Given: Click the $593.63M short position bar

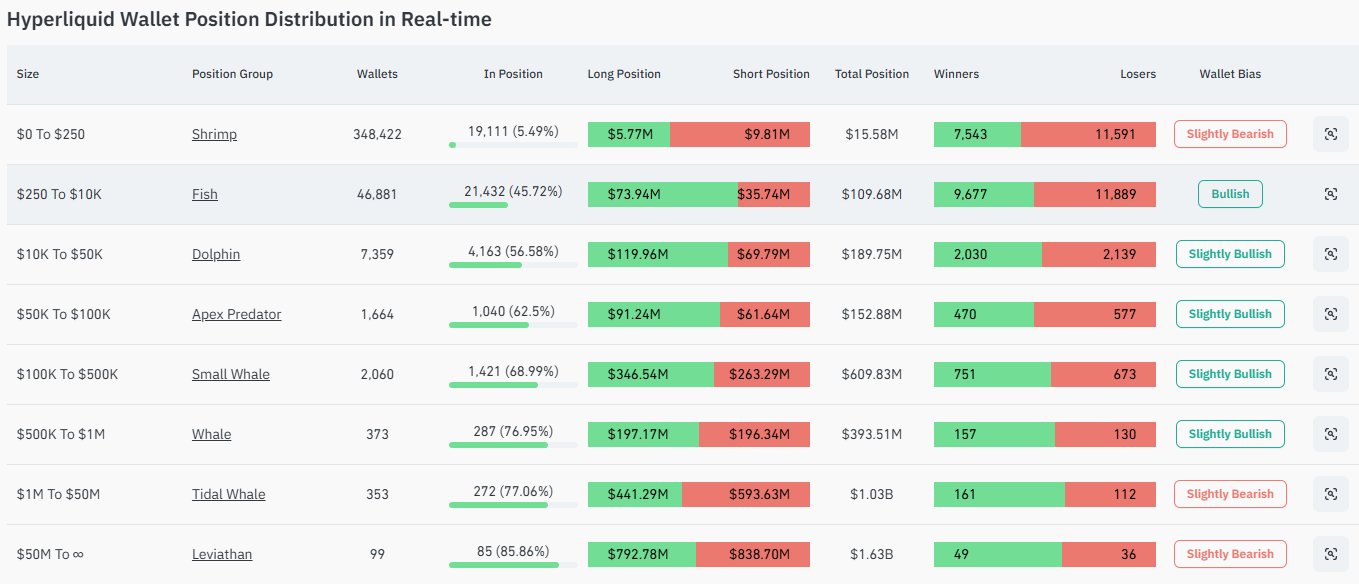Looking at the screenshot, I should (745, 494).
